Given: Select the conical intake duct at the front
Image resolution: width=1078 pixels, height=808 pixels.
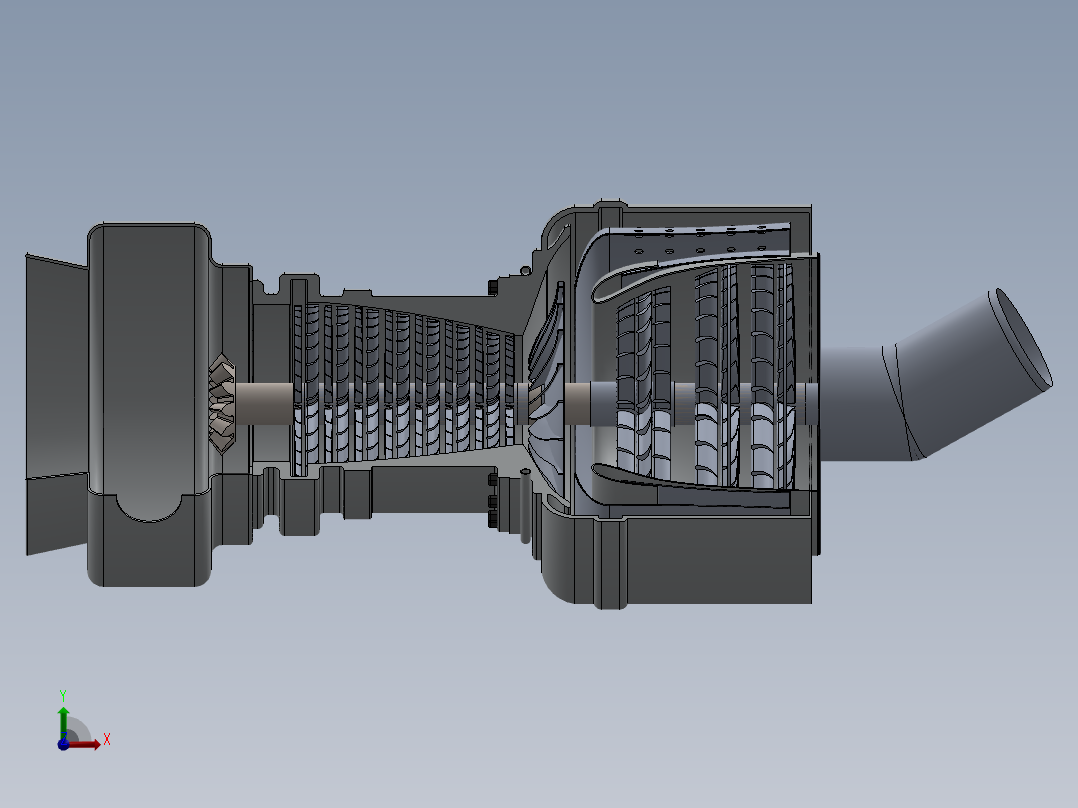Looking at the screenshot, I should coord(57,404).
